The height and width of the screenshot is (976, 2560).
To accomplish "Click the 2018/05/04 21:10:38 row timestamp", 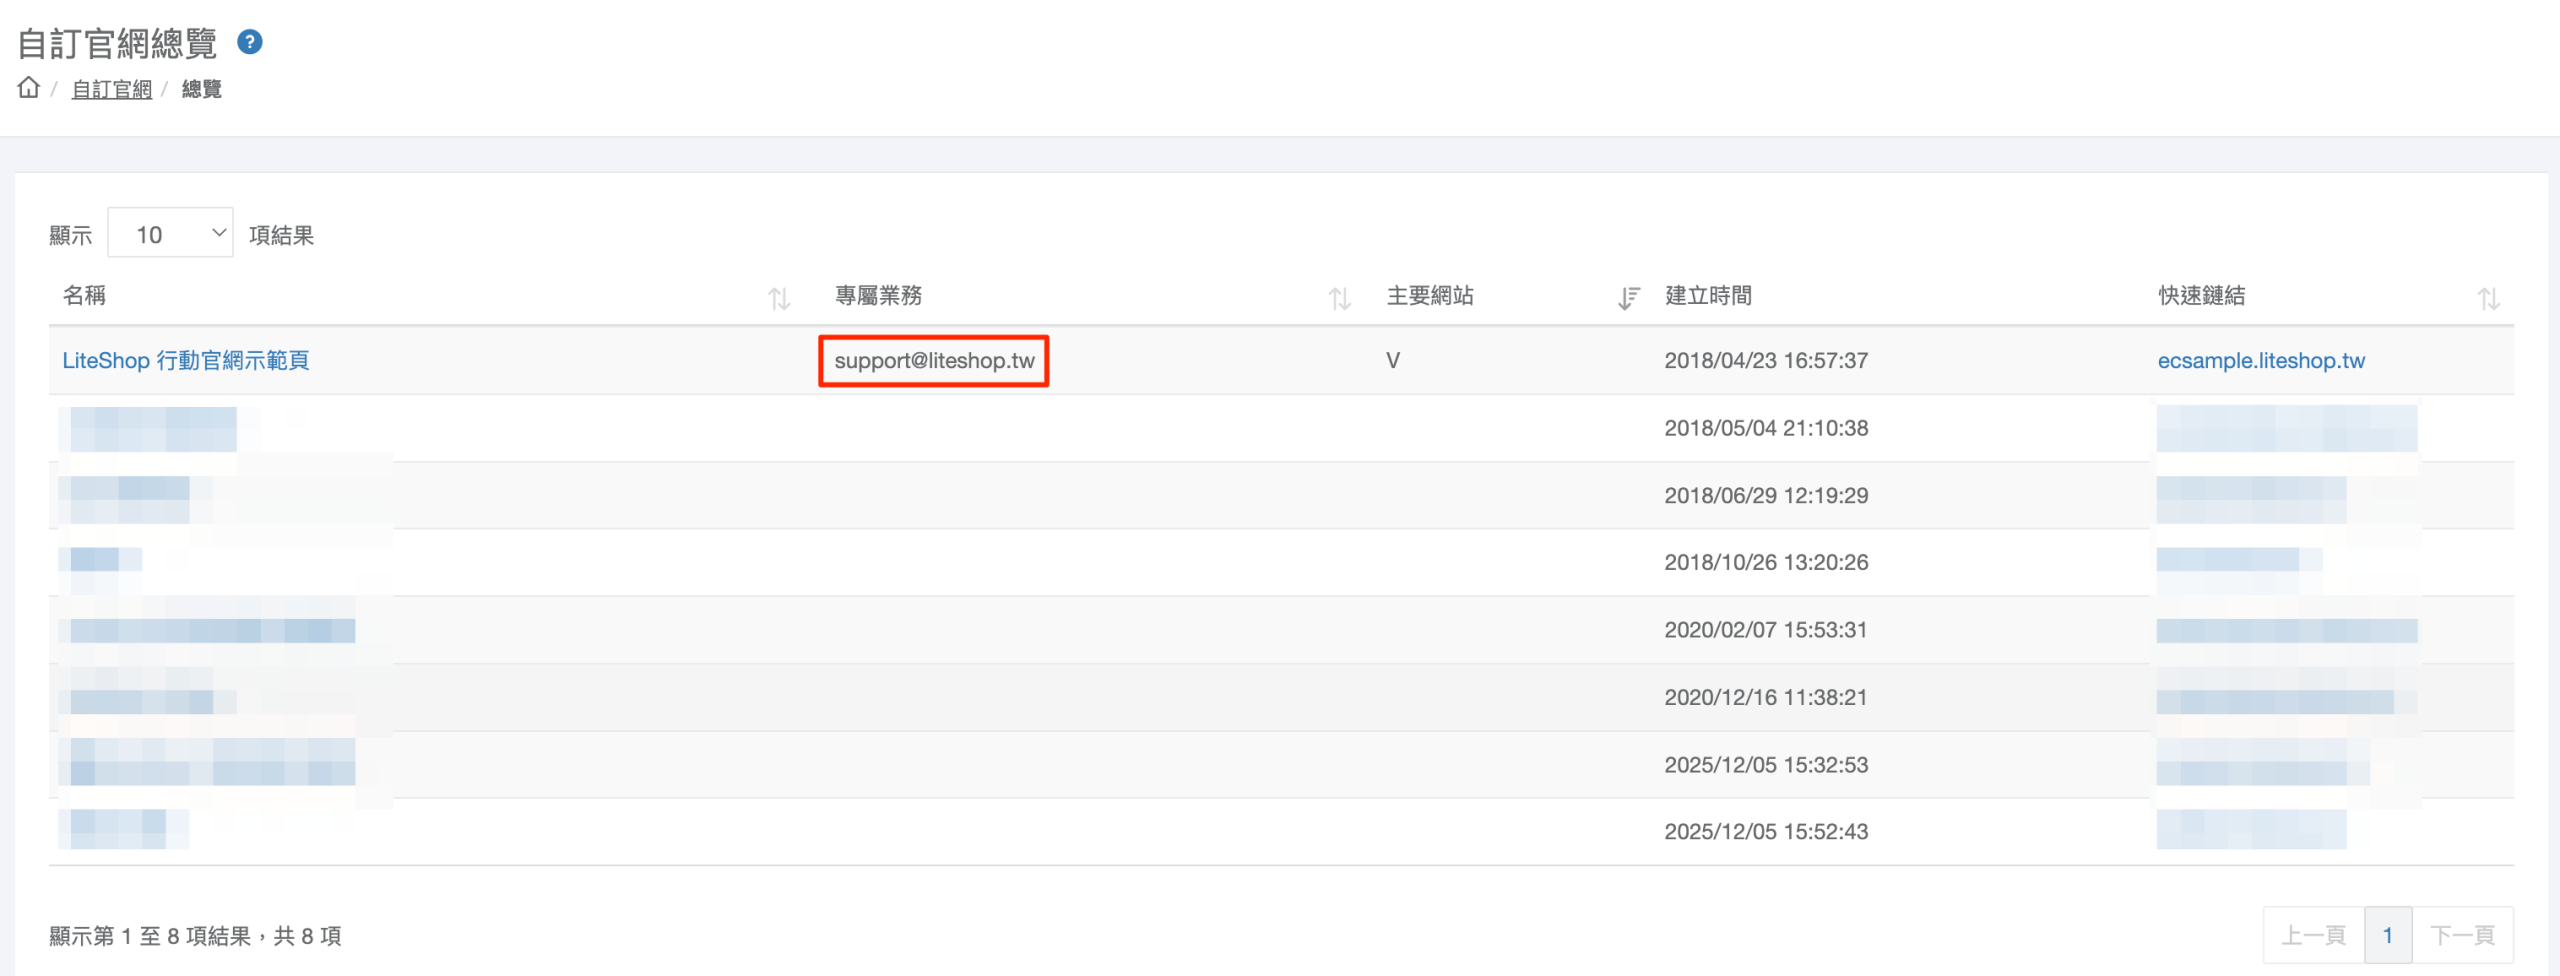I will [1766, 428].
